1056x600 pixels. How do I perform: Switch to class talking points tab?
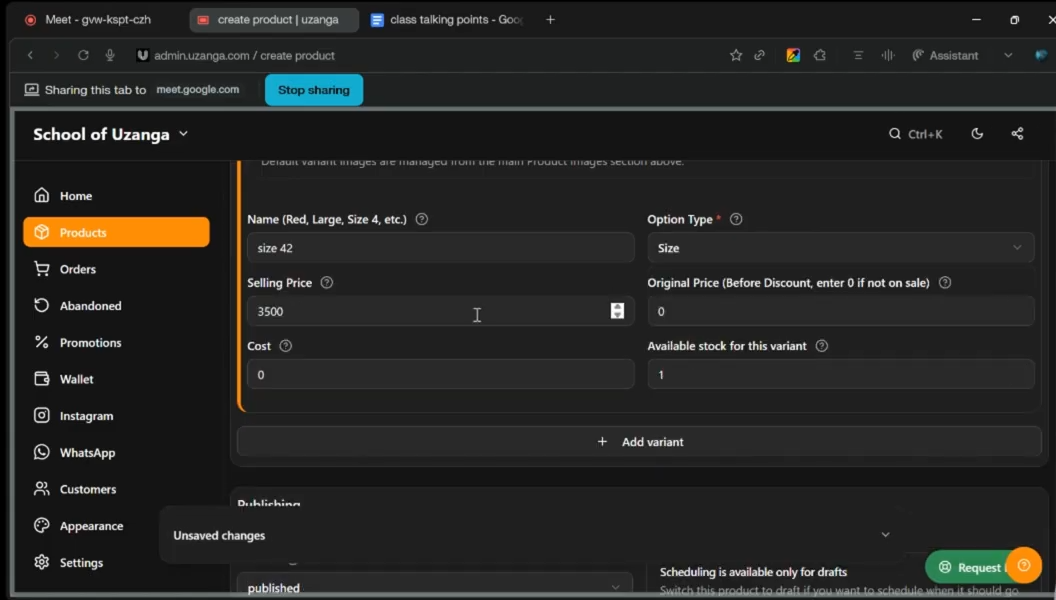coord(447,20)
